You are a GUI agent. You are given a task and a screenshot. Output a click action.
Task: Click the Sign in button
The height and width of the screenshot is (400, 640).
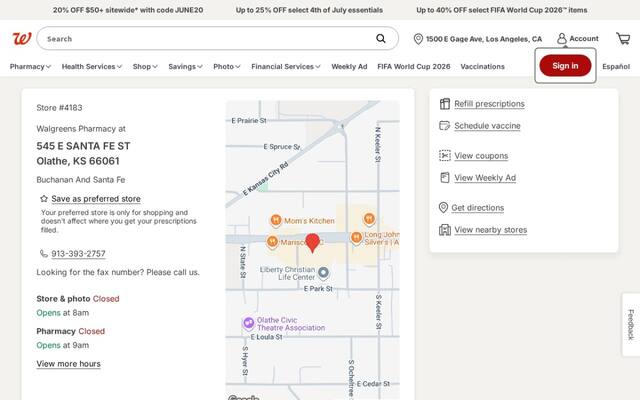click(x=565, y=66)
